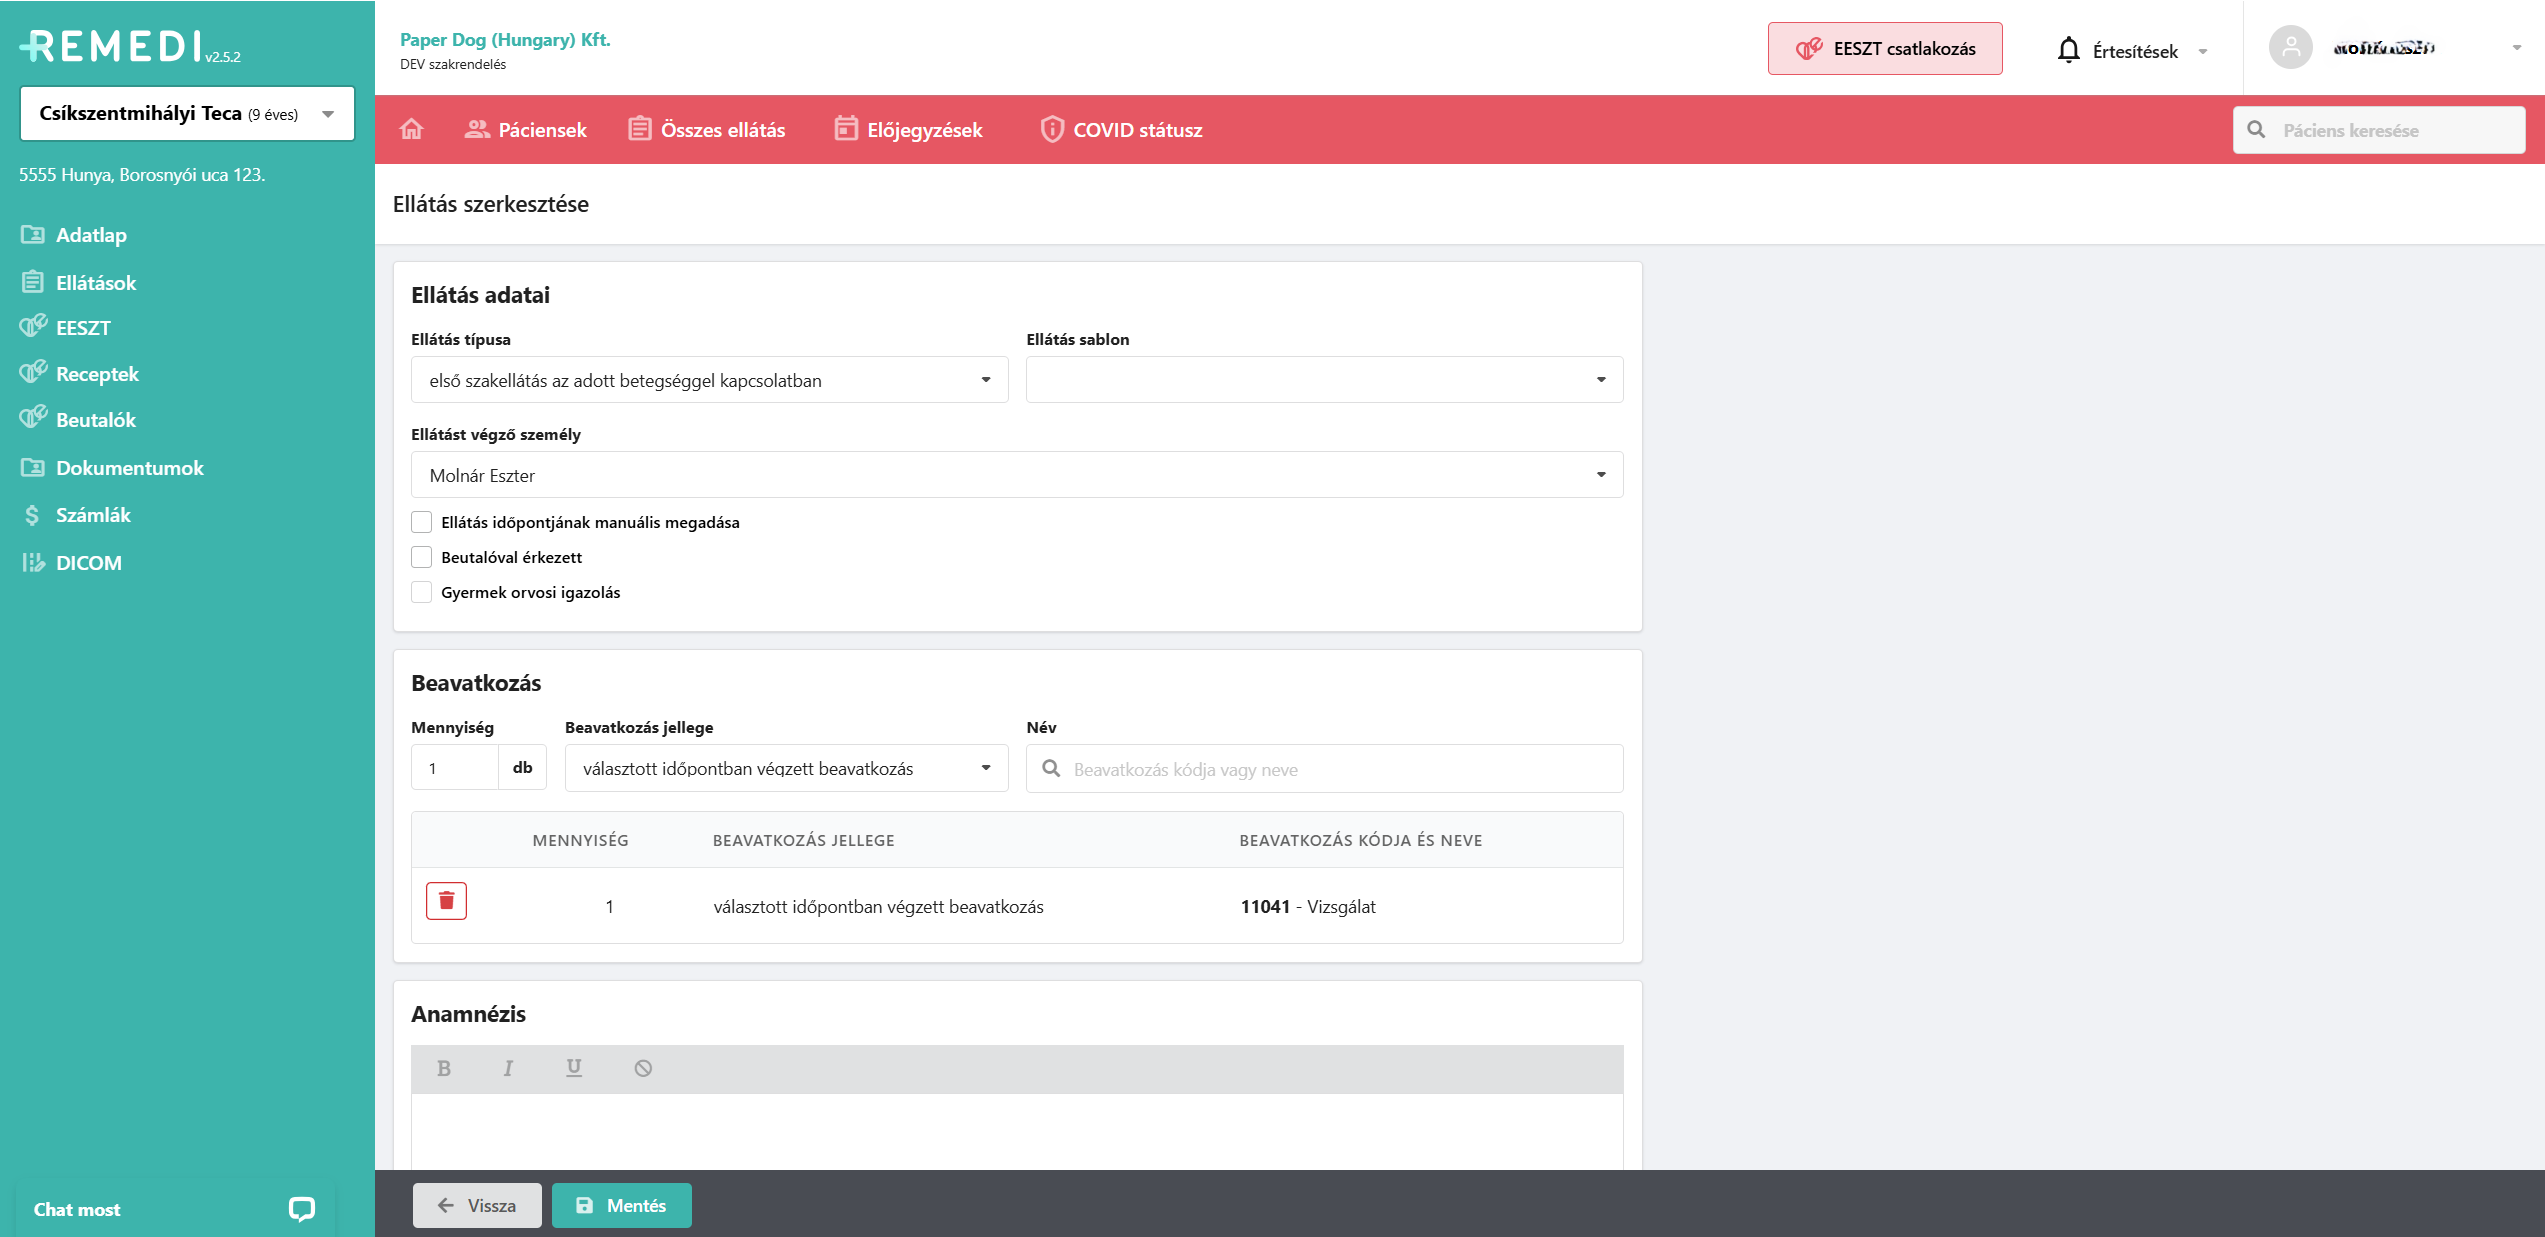This screenshot has width=2545, height=1237.
Task: Open the Chat most speech bubble icon
Action: point(301,1209)
